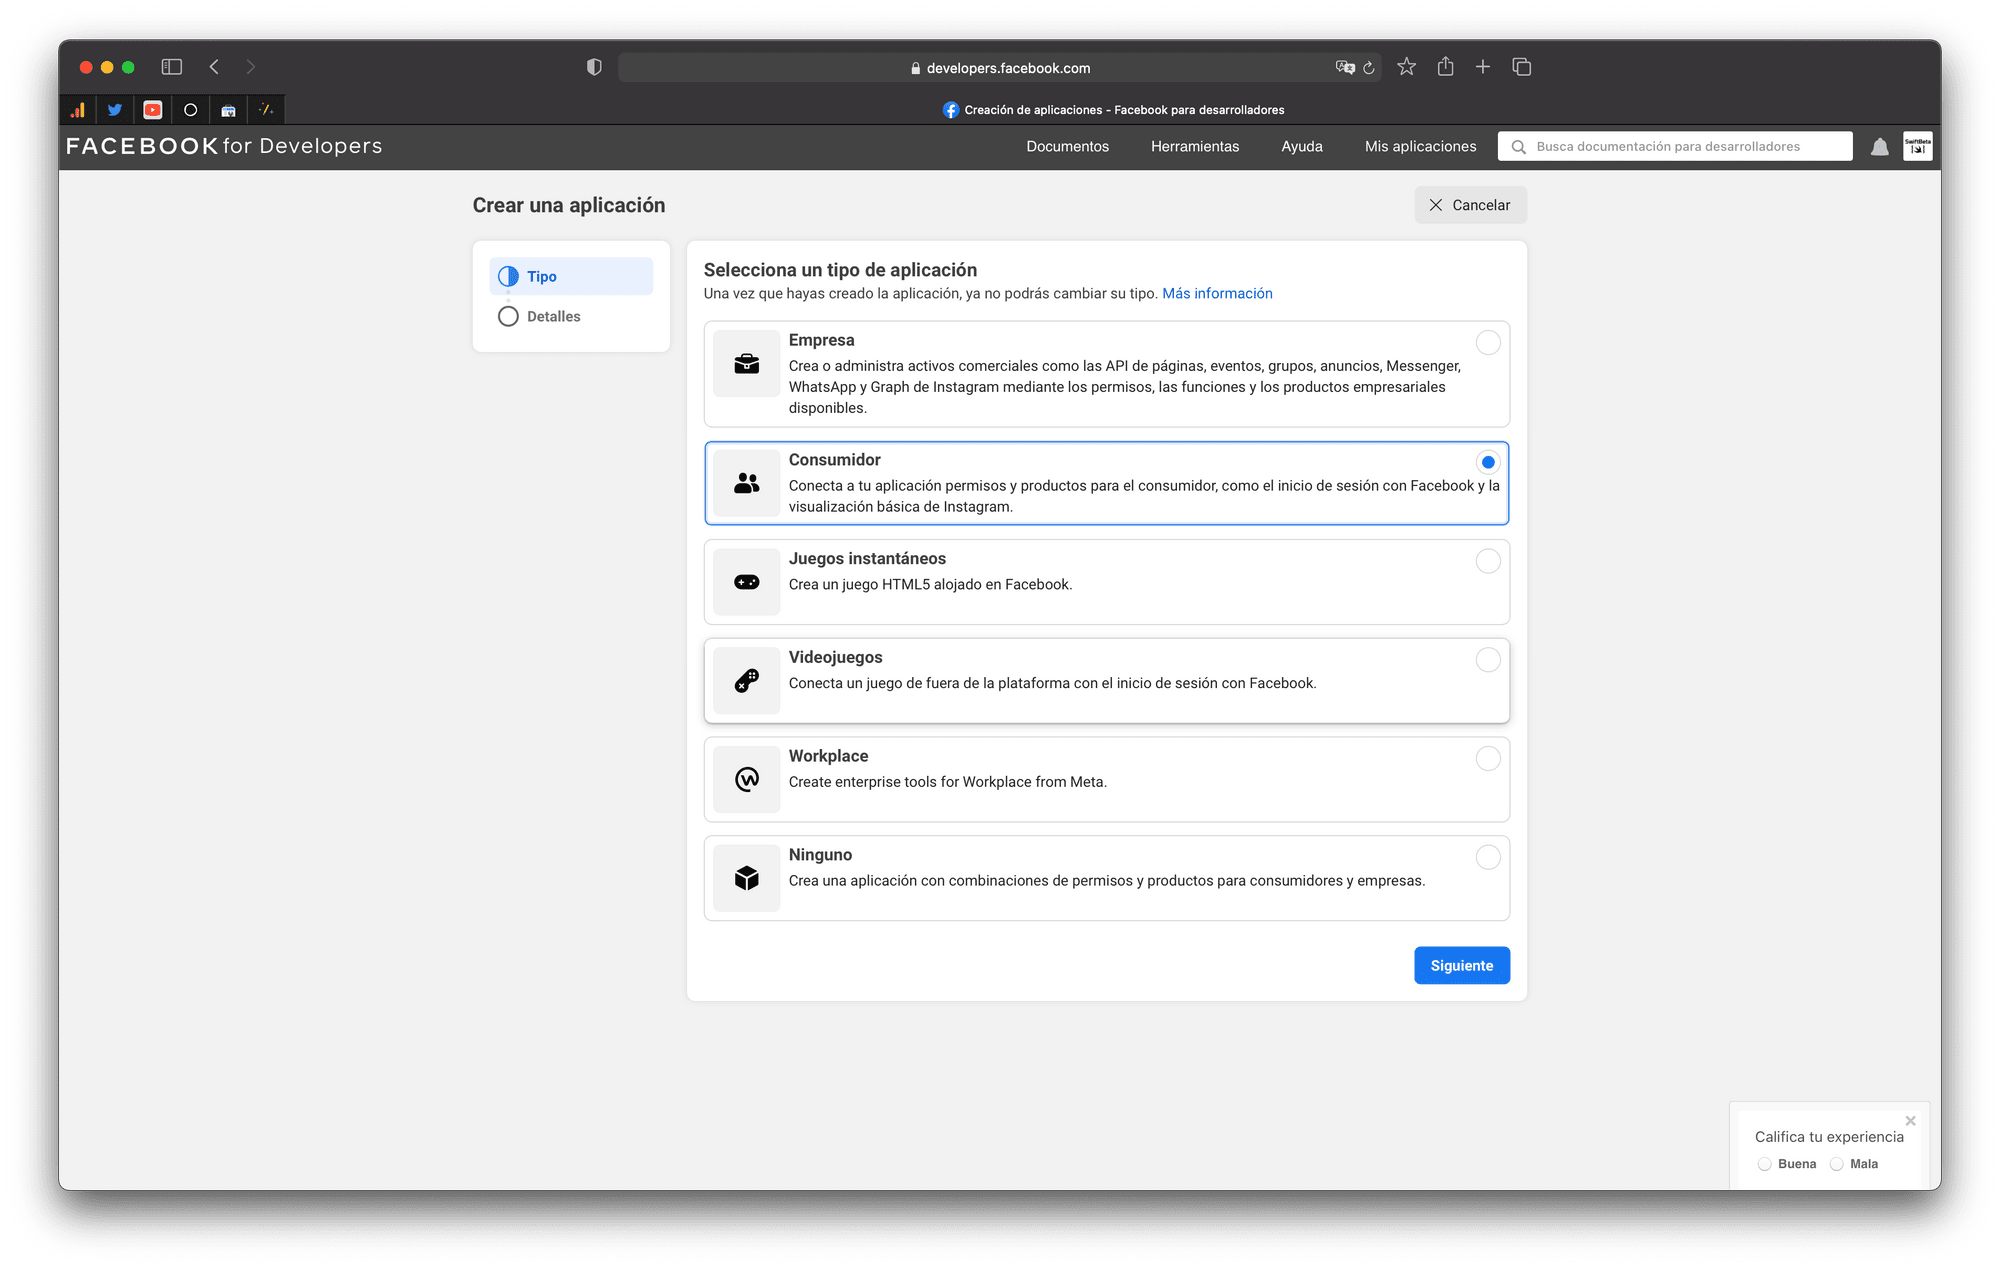2000x1268 pixels.
Task: Click the documentation search field
Action: coord(1675,147)
